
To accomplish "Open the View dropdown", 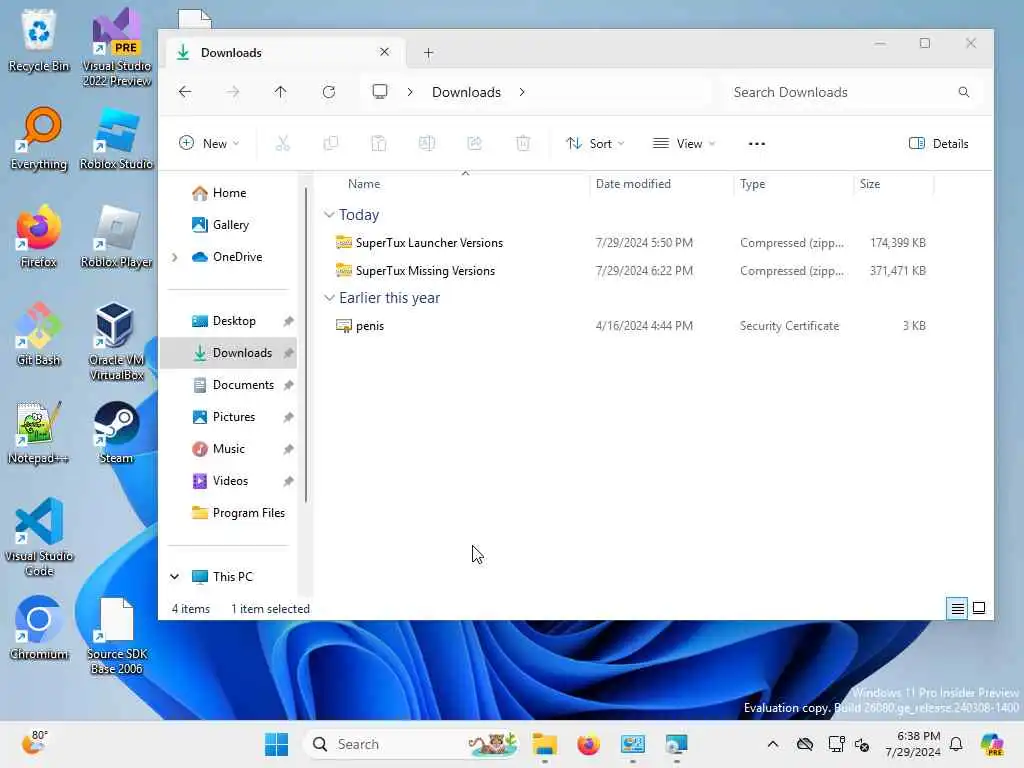I will (x=684, y=144).
